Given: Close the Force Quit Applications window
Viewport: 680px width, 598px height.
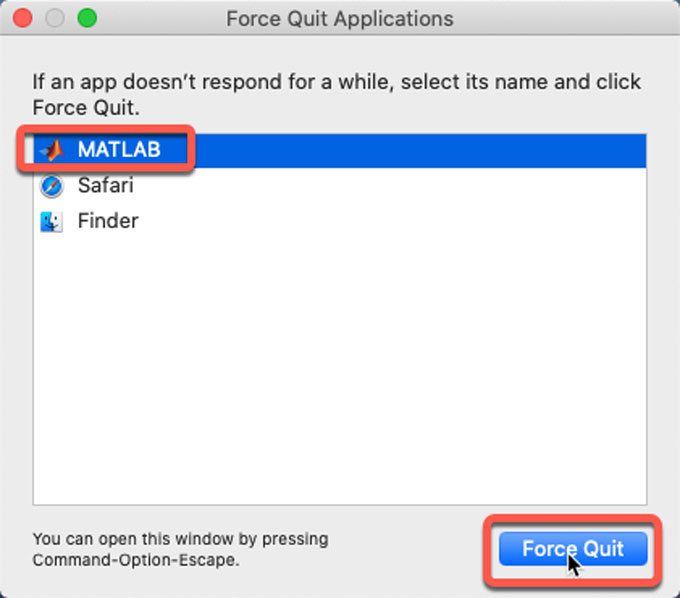Looking at the screenshot, I should [23, 18].
